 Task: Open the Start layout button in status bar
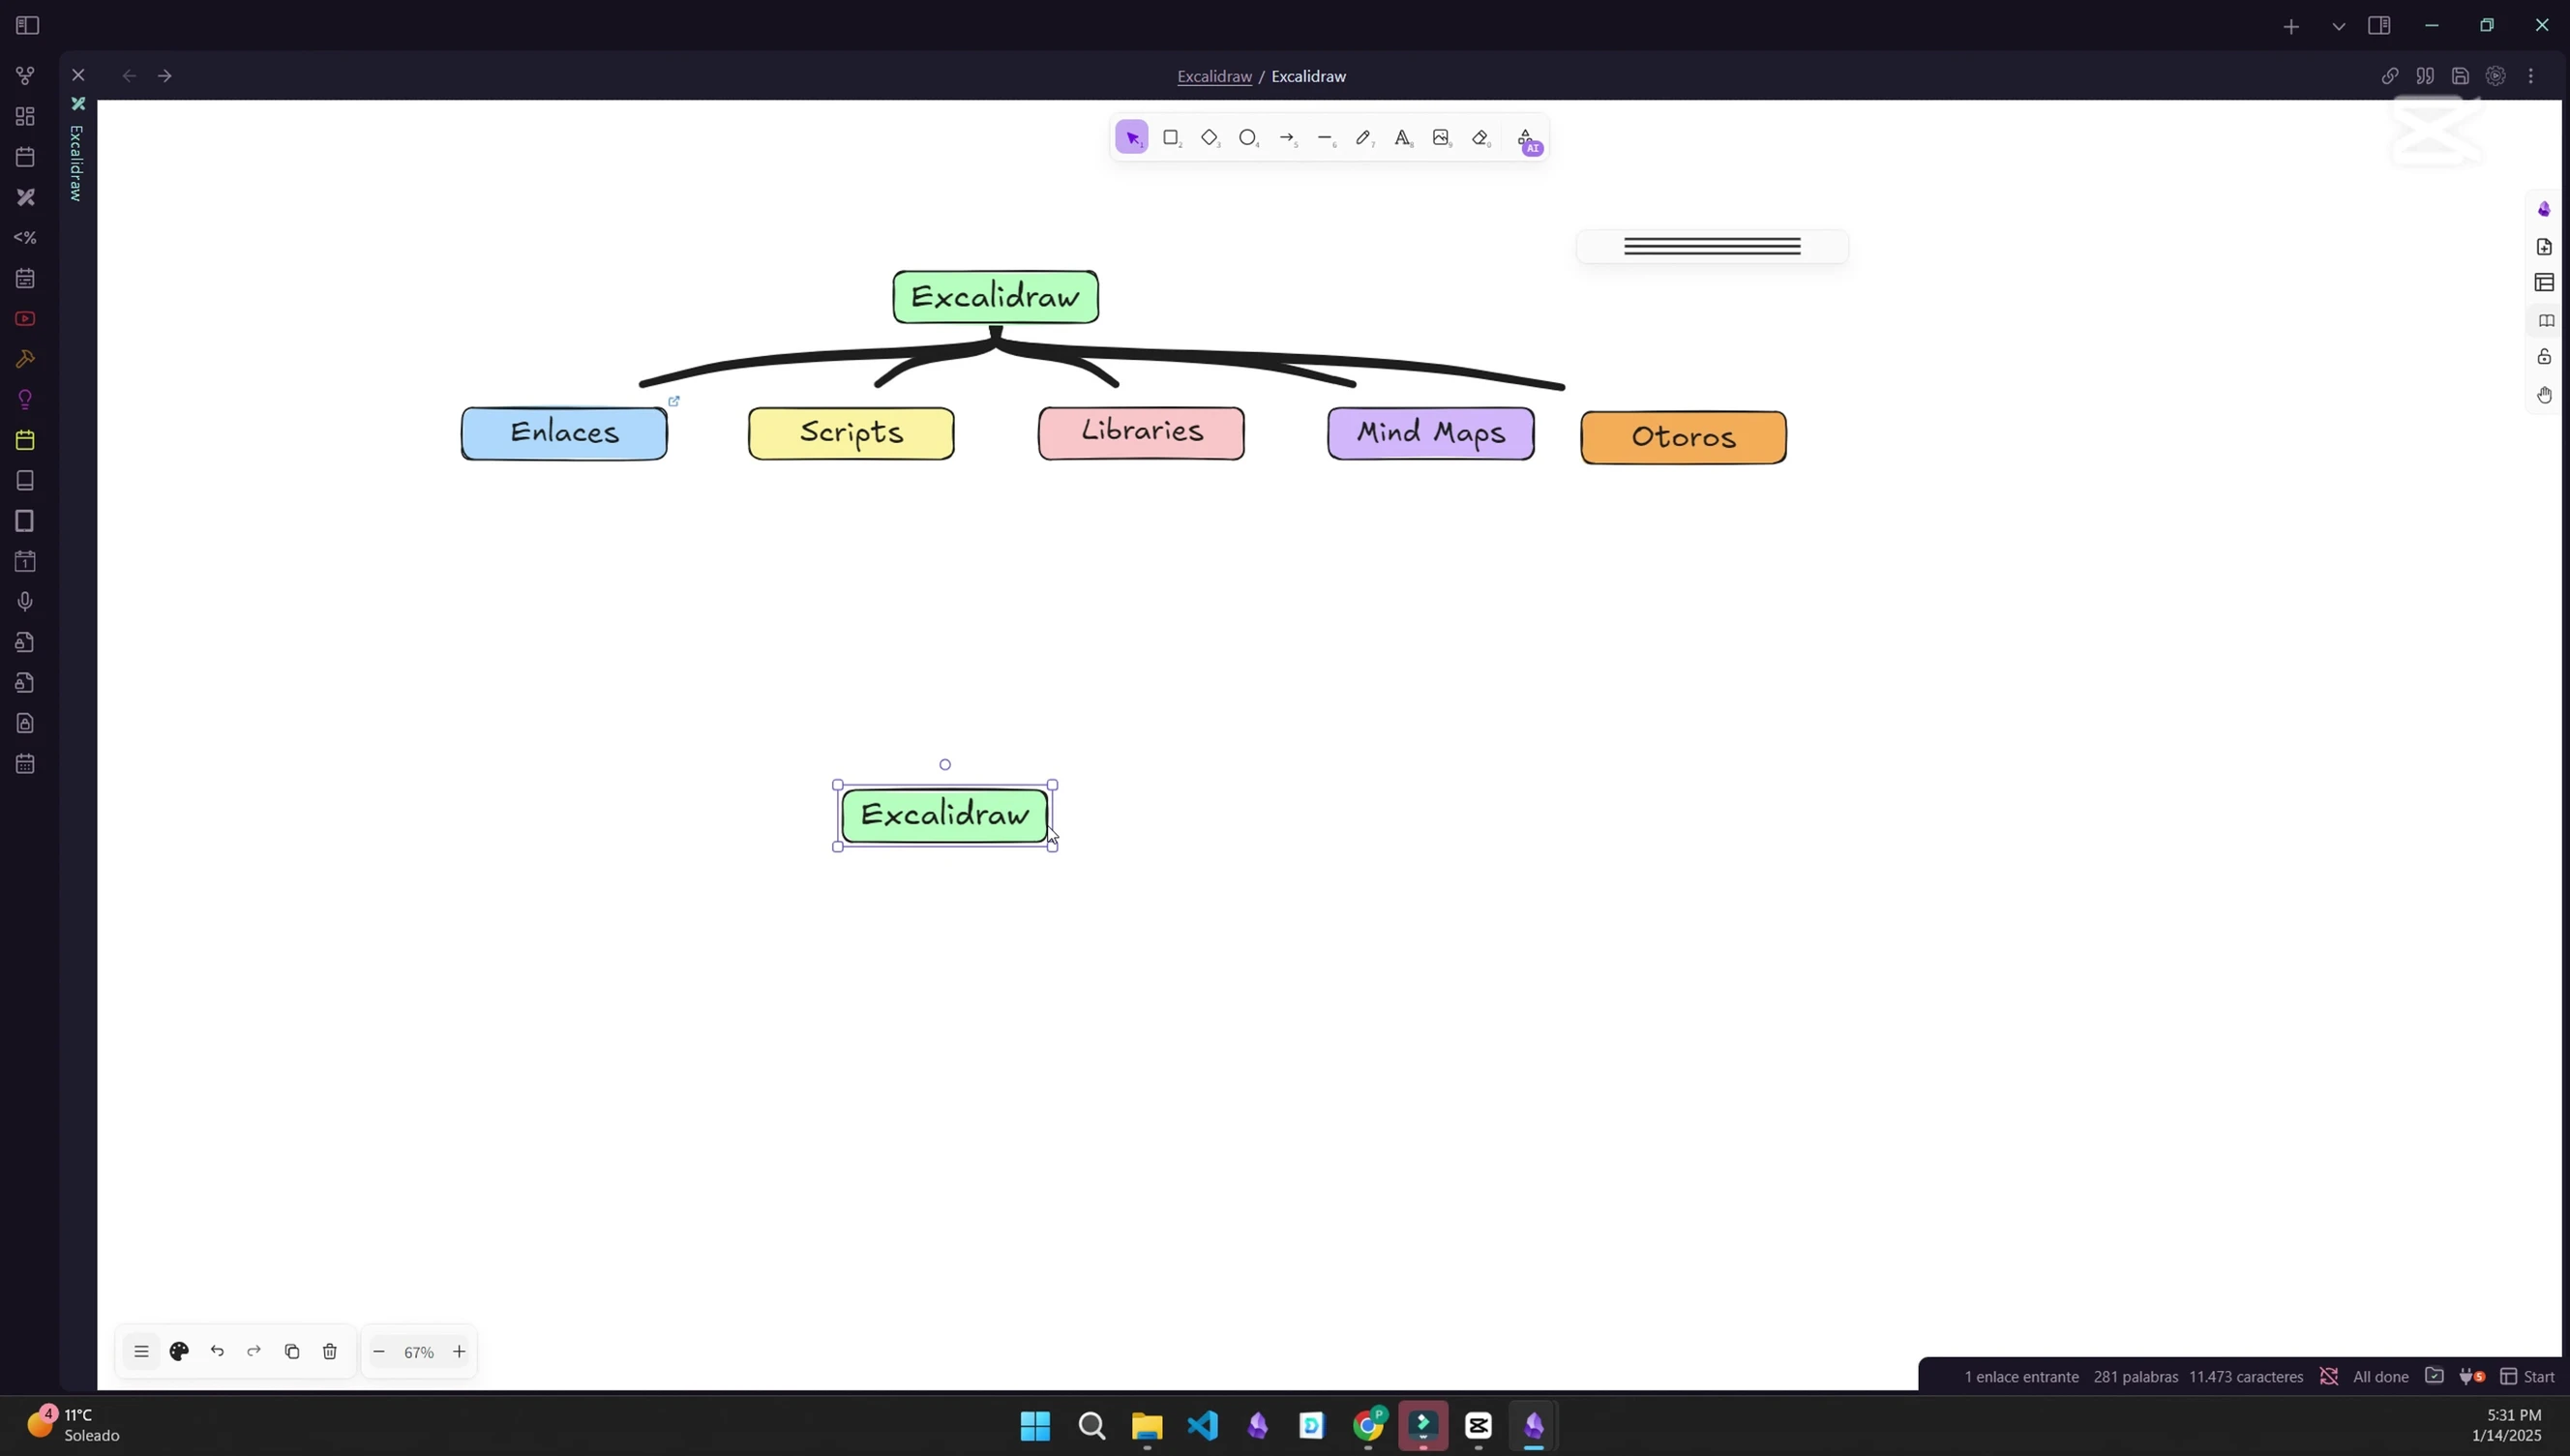coord(2527,1377)
